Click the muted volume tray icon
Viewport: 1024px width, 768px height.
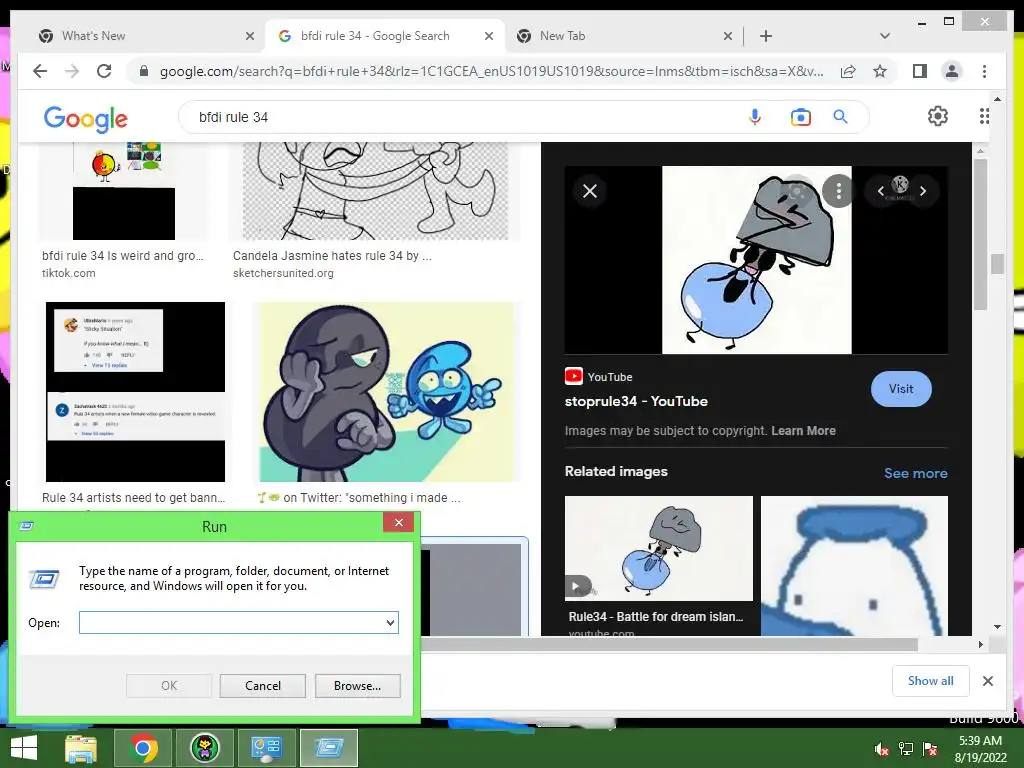881,749
